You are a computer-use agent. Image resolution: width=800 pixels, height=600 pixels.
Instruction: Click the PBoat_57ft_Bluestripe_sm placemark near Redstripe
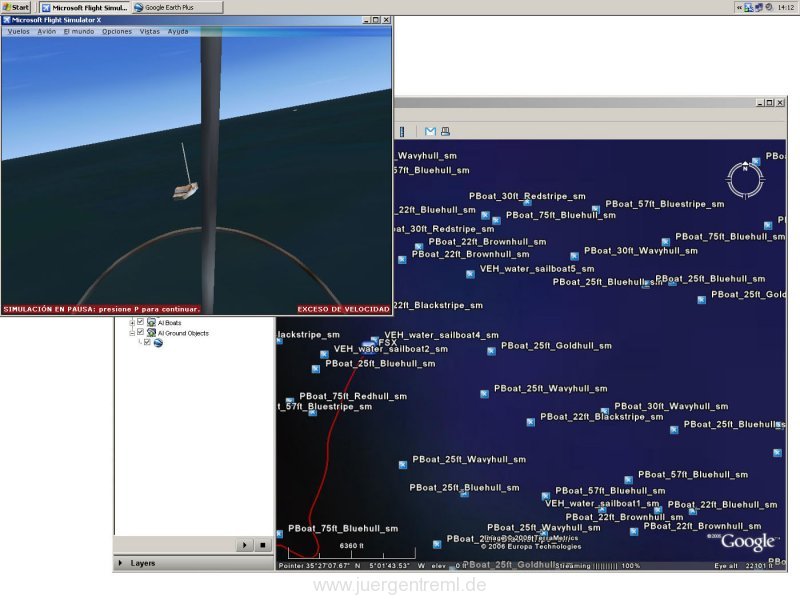point(595,209)
